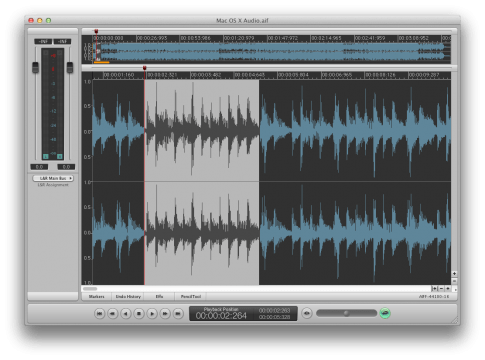This screenshot has height=360, width=485.
Task: Increase vertical zoom with the plus button
Action: click(454, 274)
